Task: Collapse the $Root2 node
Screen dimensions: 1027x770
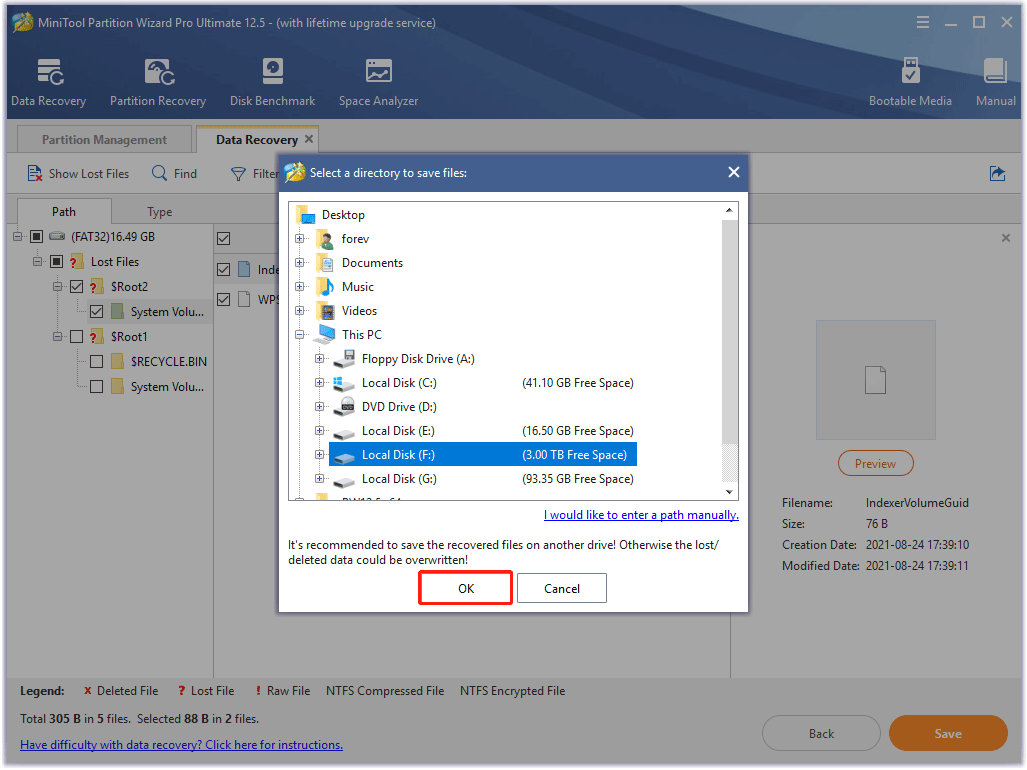Action: click(x=58, y=287)
